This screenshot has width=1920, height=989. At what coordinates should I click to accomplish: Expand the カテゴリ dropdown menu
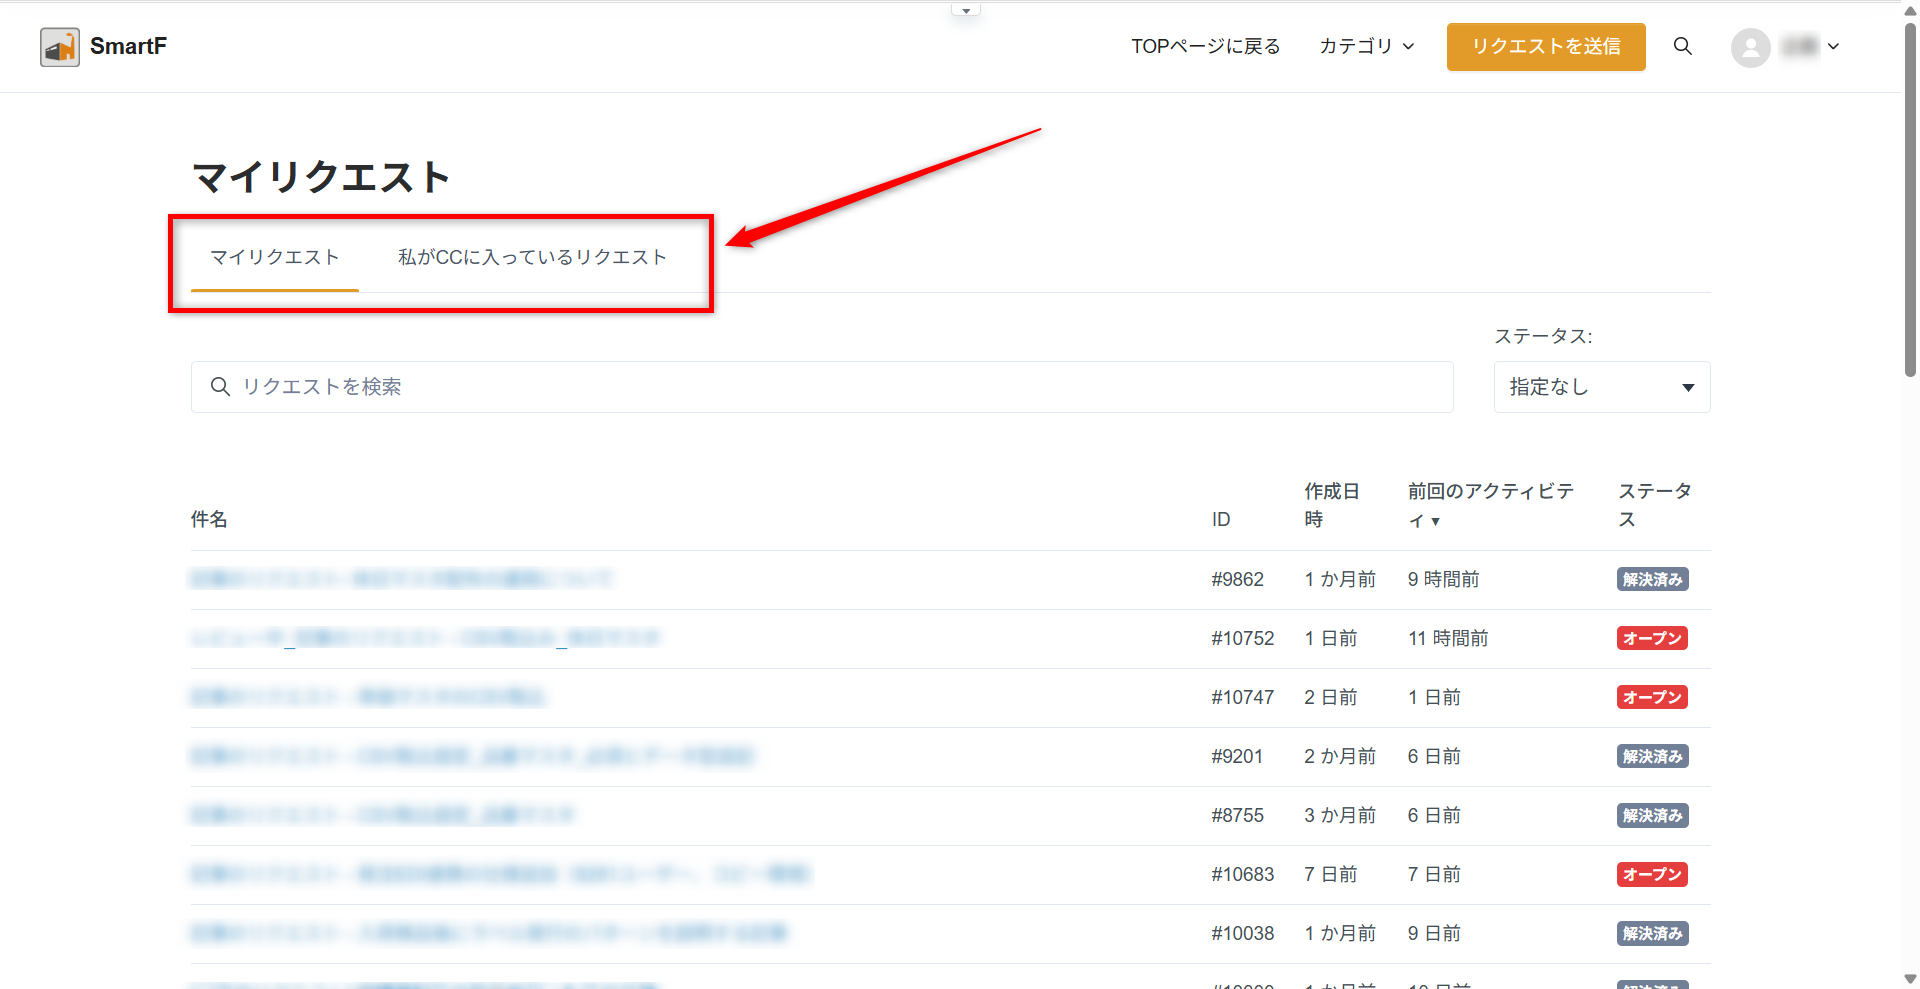pyautogui.click(x=1366, y=47)
